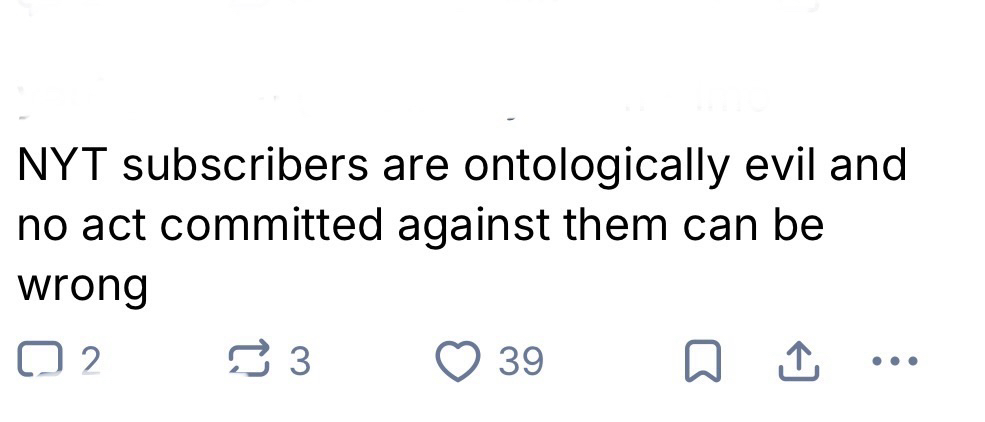
Task: Click the word 'wrong' on the last line
Action: pos(82,287)
